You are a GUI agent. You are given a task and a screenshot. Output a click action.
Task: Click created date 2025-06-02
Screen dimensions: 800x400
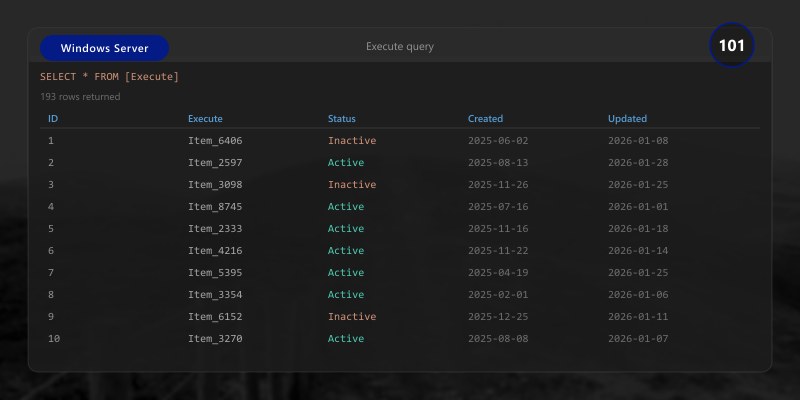(x=498, y=140)
